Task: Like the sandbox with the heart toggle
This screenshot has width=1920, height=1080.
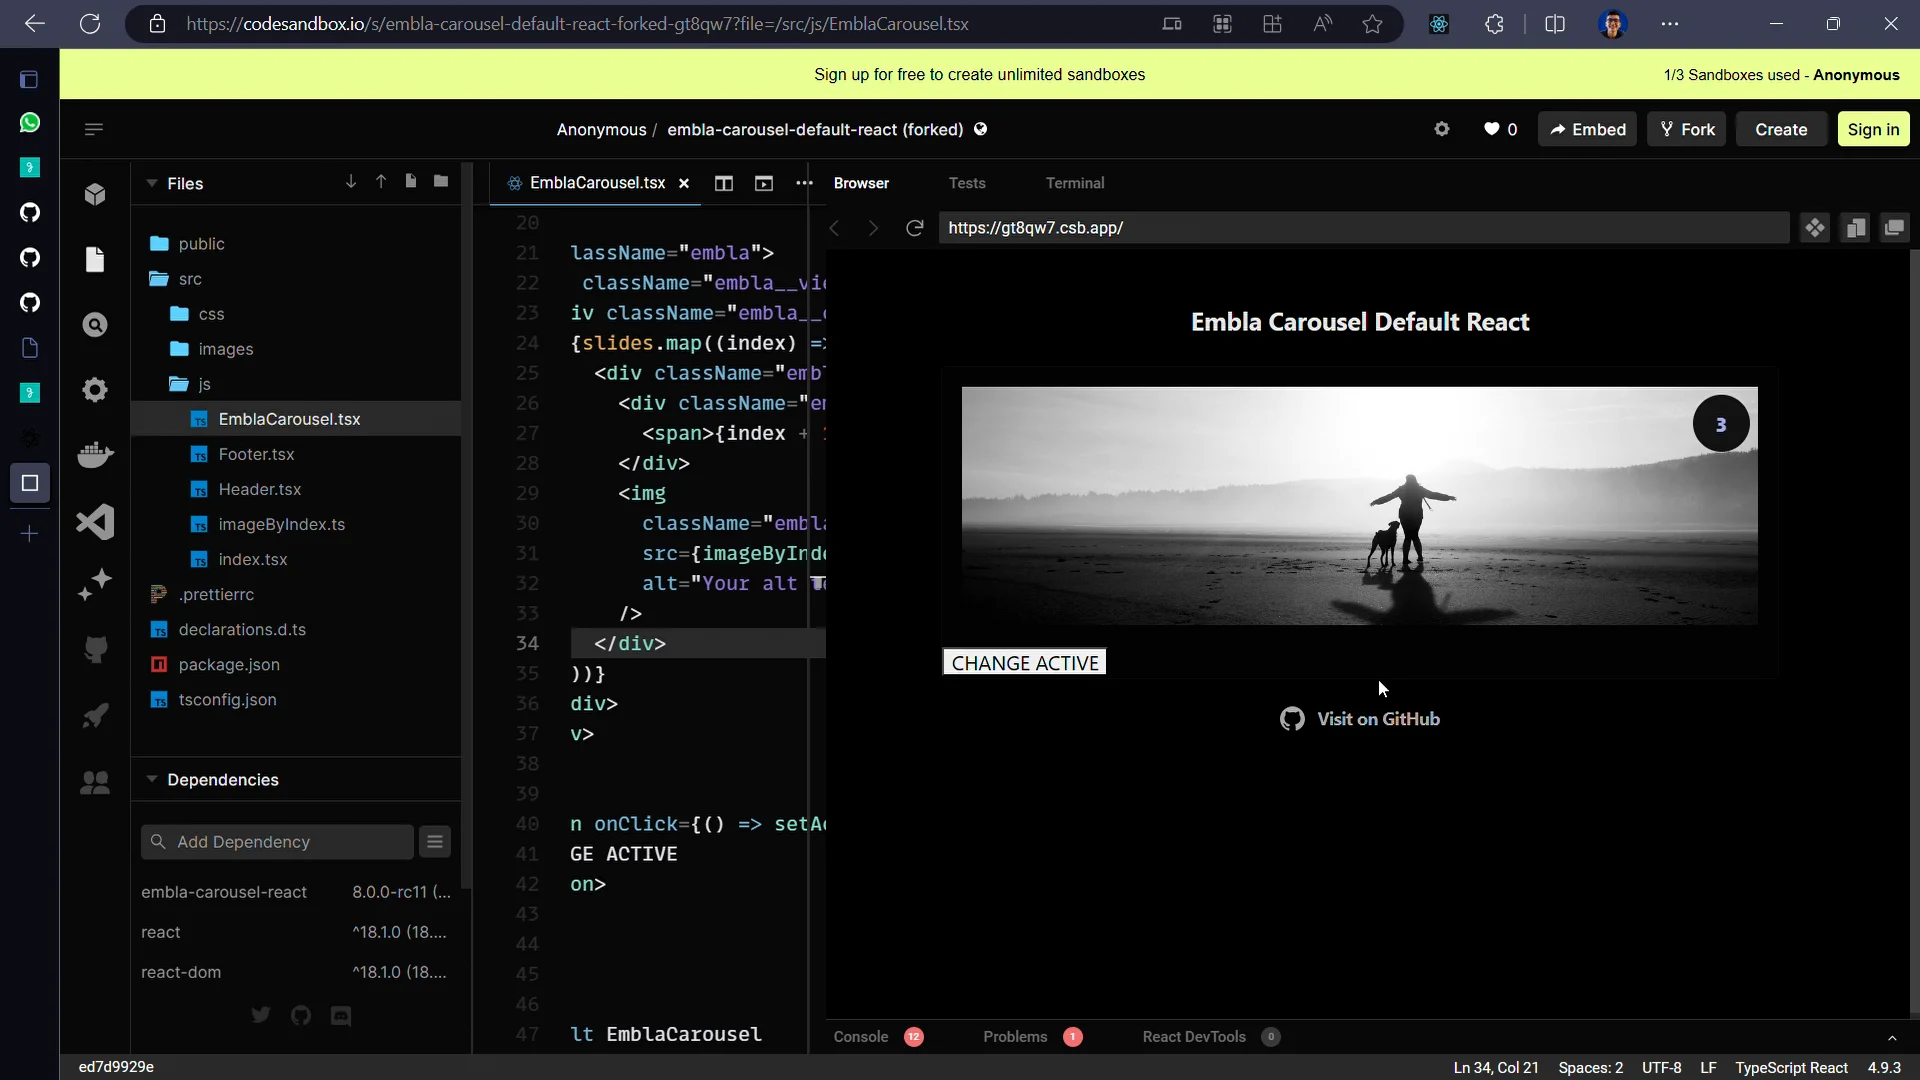Action: click(1493, 129)
